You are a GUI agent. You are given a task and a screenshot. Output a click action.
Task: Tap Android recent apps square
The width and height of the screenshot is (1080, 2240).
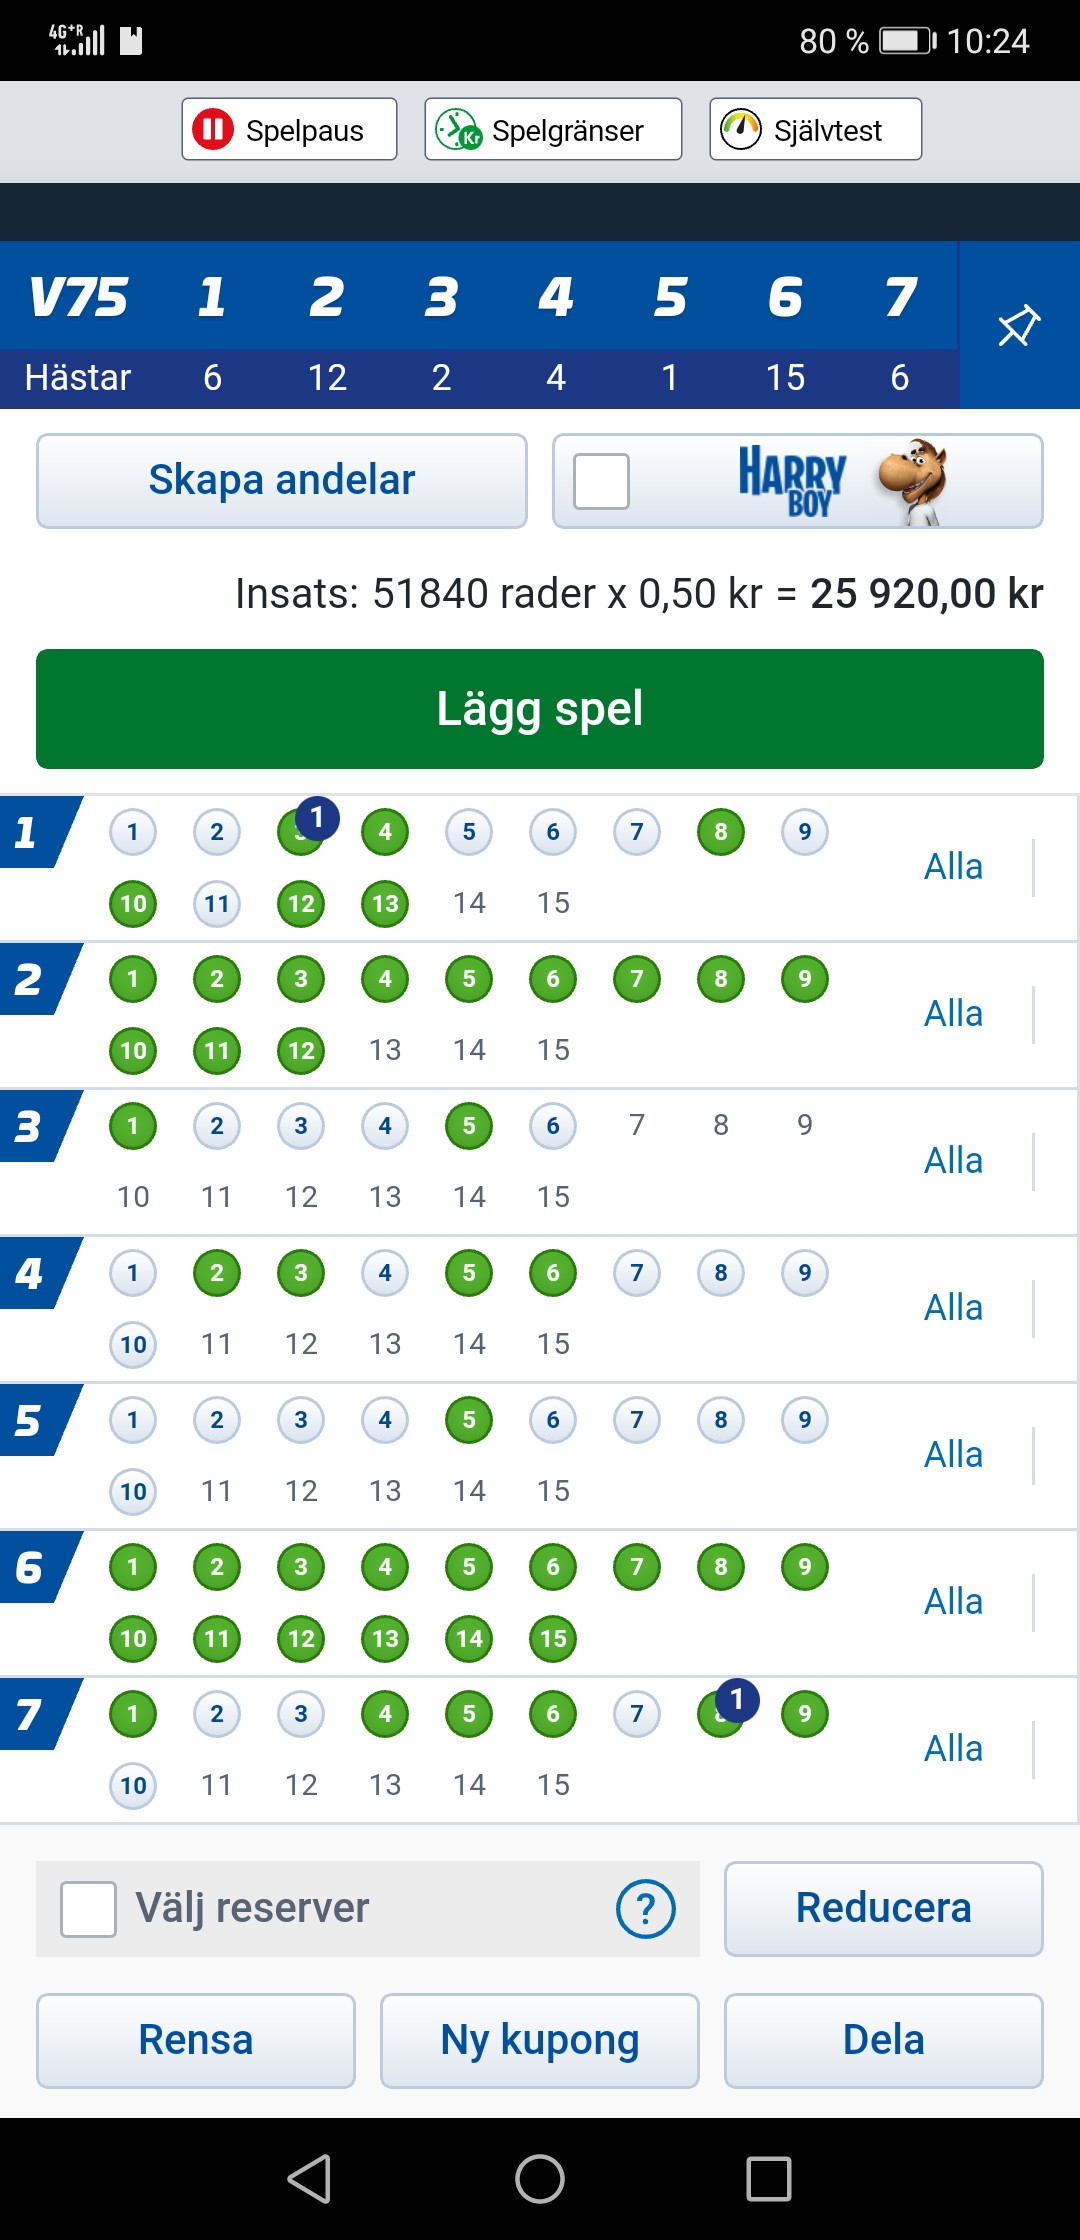[x=769, y=2179]
